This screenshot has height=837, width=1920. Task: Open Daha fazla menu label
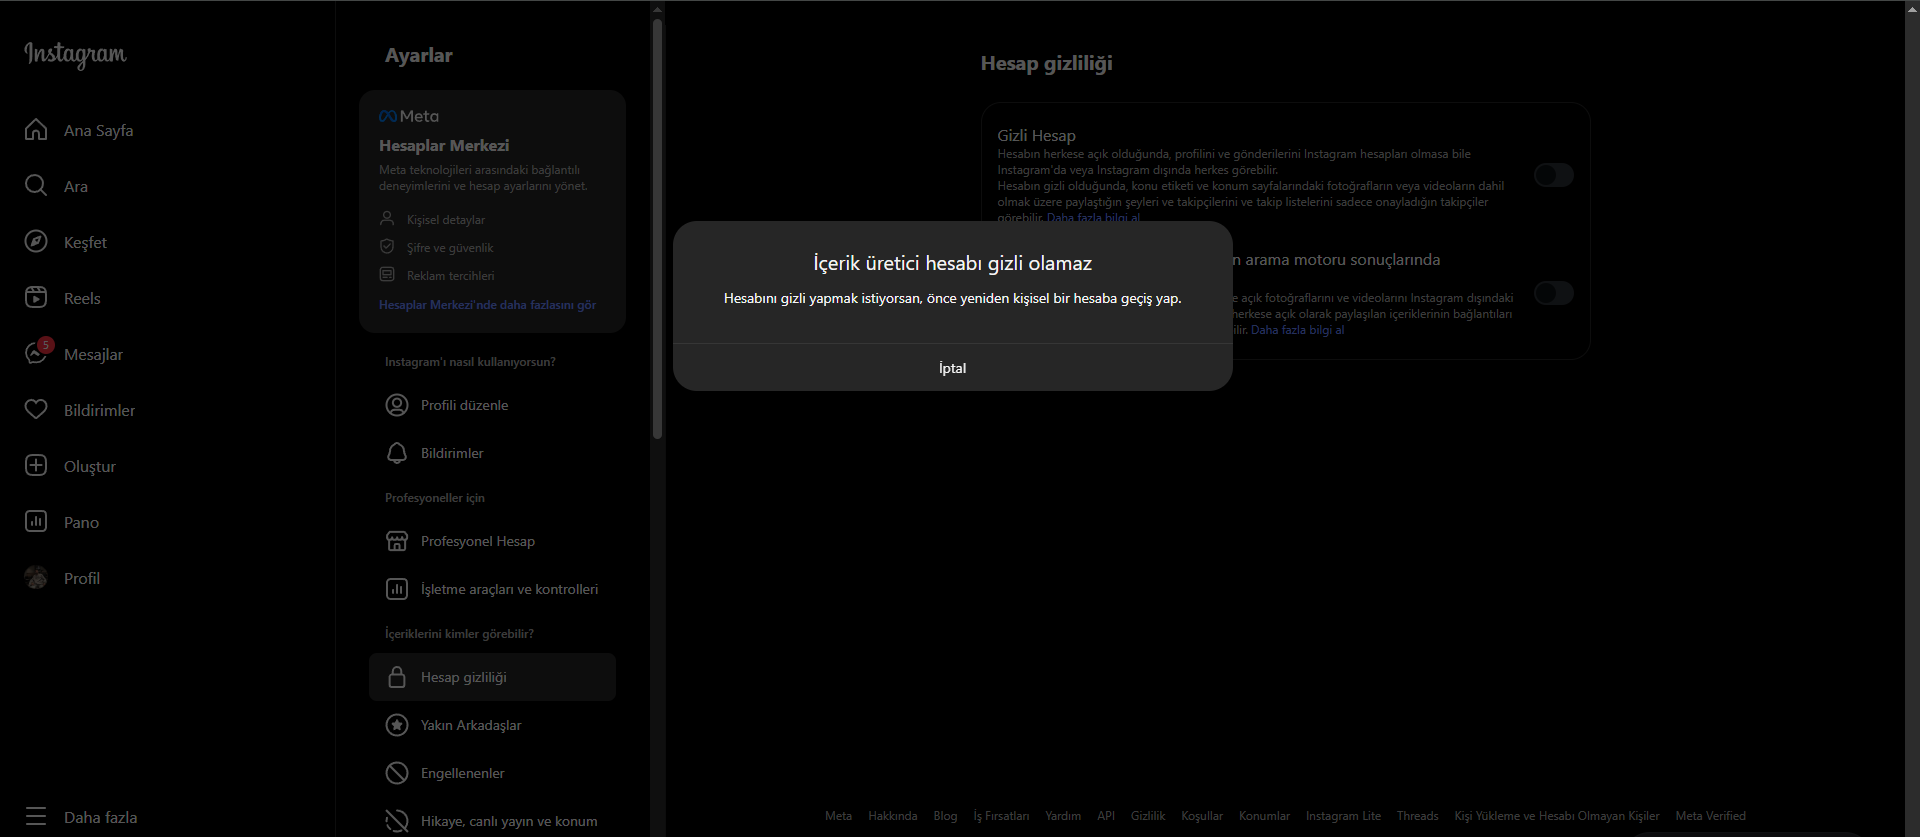(100, 817)
